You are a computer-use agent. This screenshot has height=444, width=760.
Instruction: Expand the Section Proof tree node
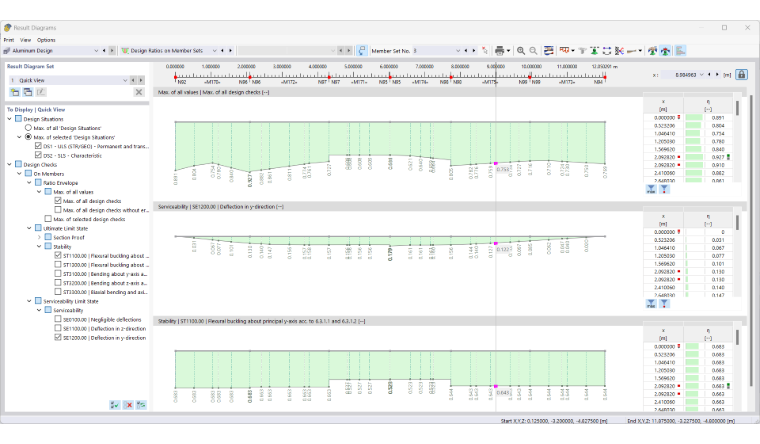[39, 238]
